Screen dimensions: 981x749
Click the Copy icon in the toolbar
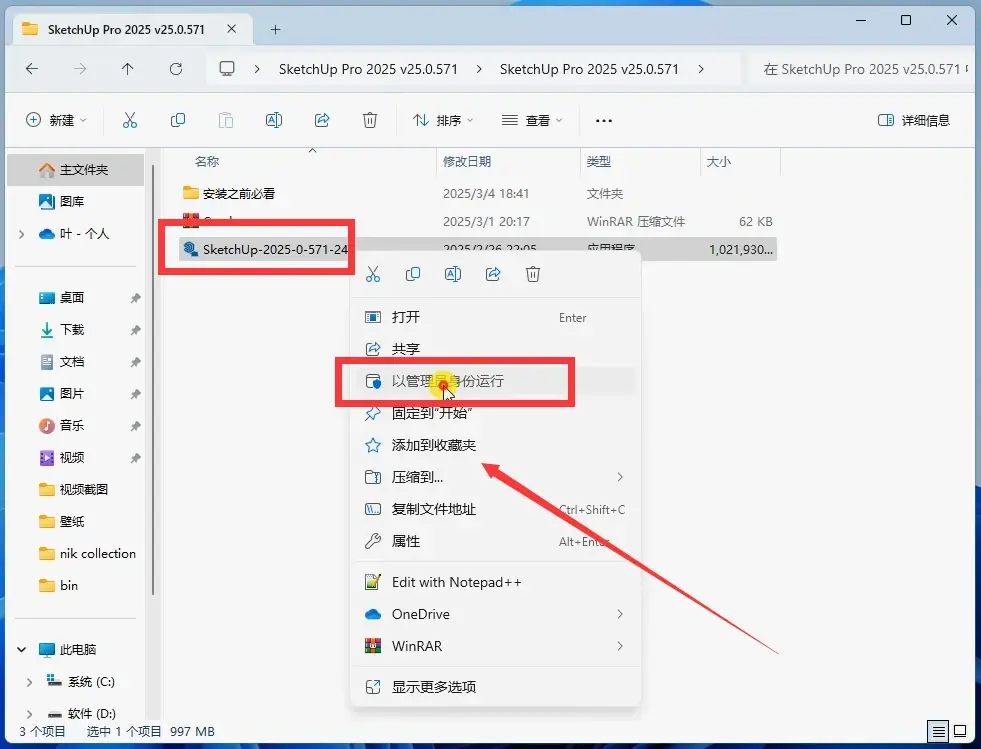178,120
